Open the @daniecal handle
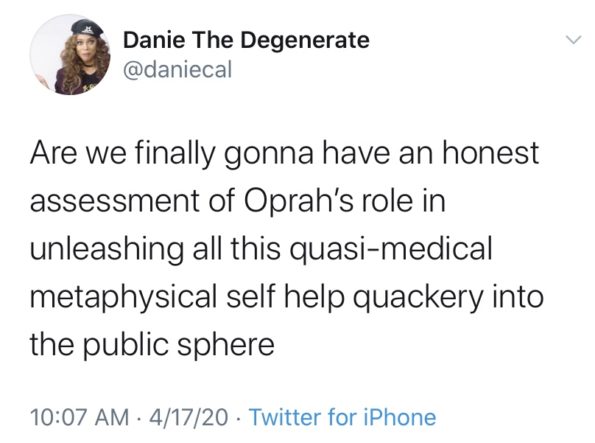595x443 pixels. (177, 69)
